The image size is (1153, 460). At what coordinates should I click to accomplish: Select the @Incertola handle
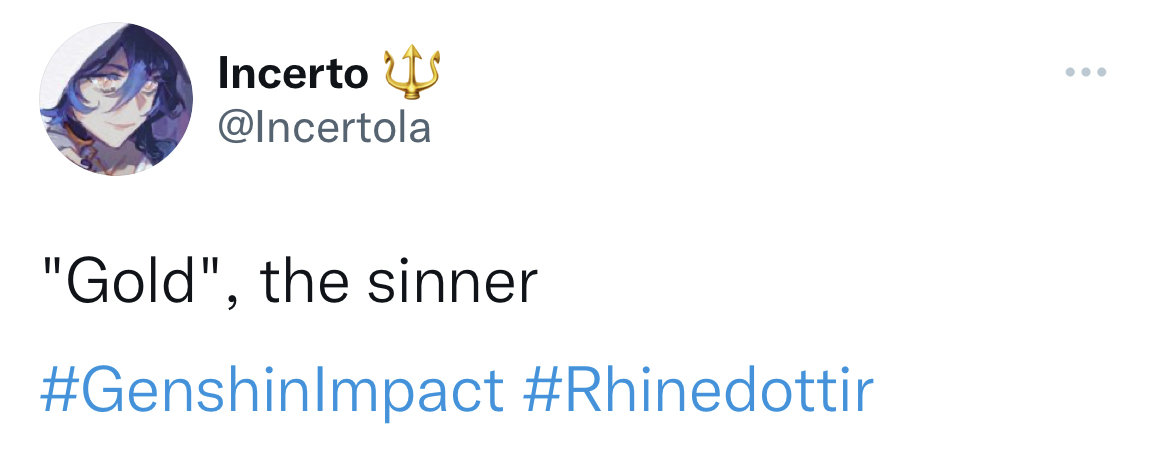coord(324,129)
